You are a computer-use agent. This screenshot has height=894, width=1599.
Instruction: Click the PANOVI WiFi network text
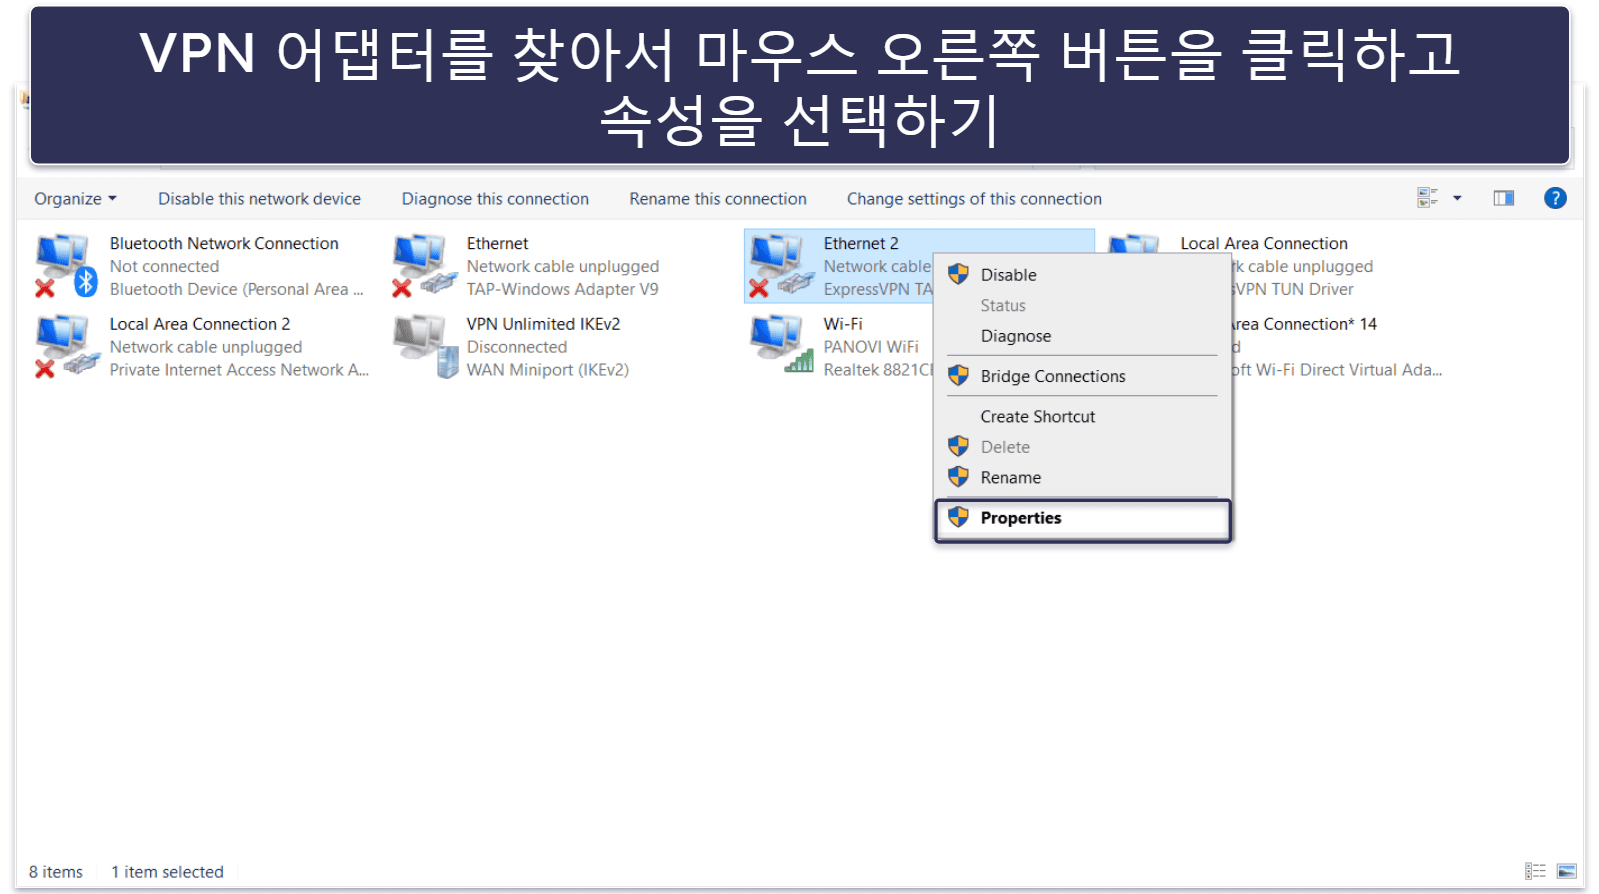pyautogui.click(x=871, y=347)
